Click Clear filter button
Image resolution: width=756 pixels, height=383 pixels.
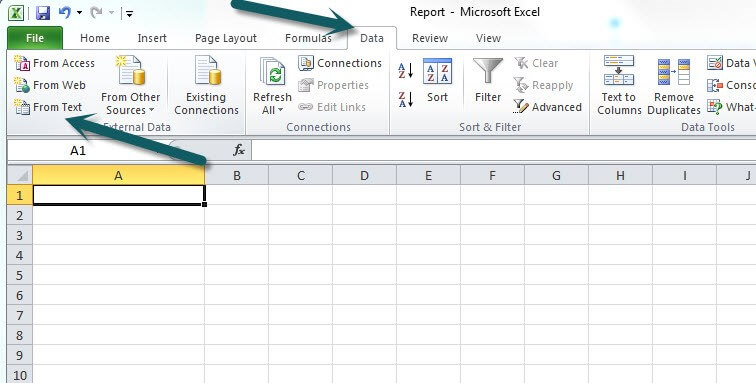[536, 63]
